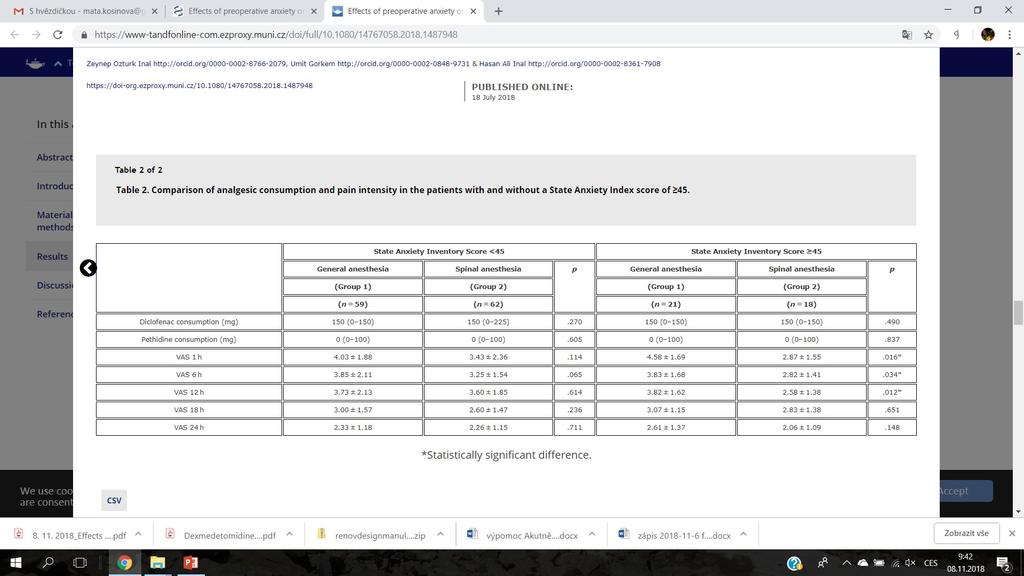The width and height of the screenshot is (1024, 576).
Task: Click the padlock site info icon
Action: [84, 35]
